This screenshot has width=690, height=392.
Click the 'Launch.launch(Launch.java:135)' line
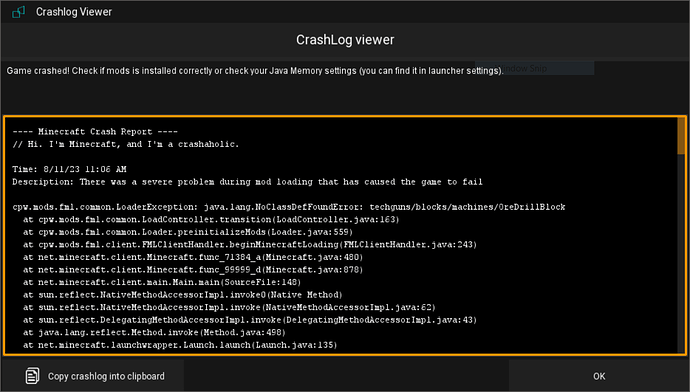pyautogui.click(x=180, y=345)
